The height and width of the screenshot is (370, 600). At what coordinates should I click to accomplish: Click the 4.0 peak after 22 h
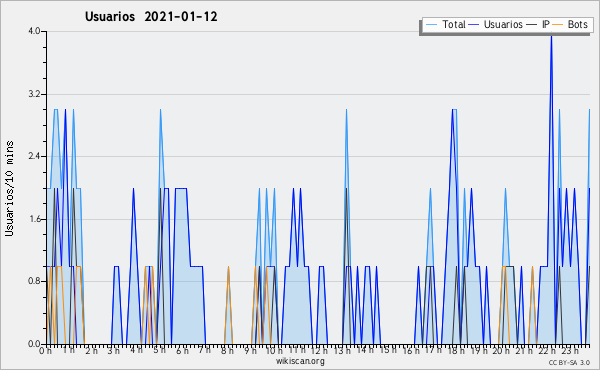click(x=551, y=36)
